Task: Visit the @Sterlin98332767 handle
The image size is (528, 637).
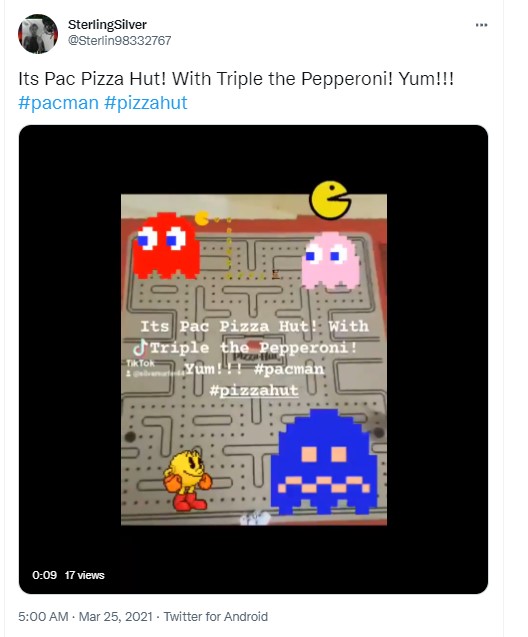Action: 119,41
